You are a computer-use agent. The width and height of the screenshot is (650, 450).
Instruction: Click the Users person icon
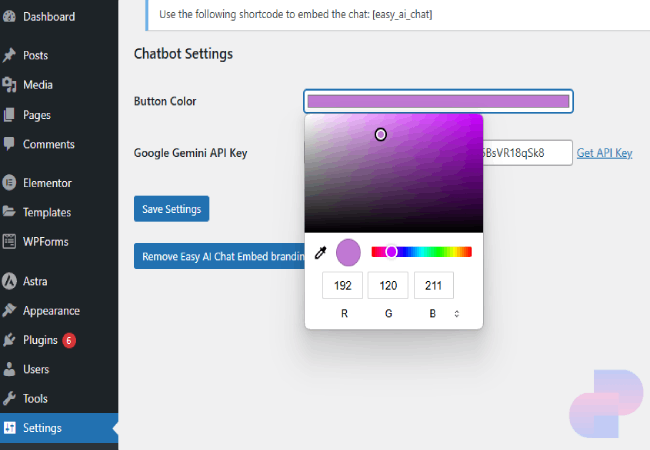click(9, 369)
